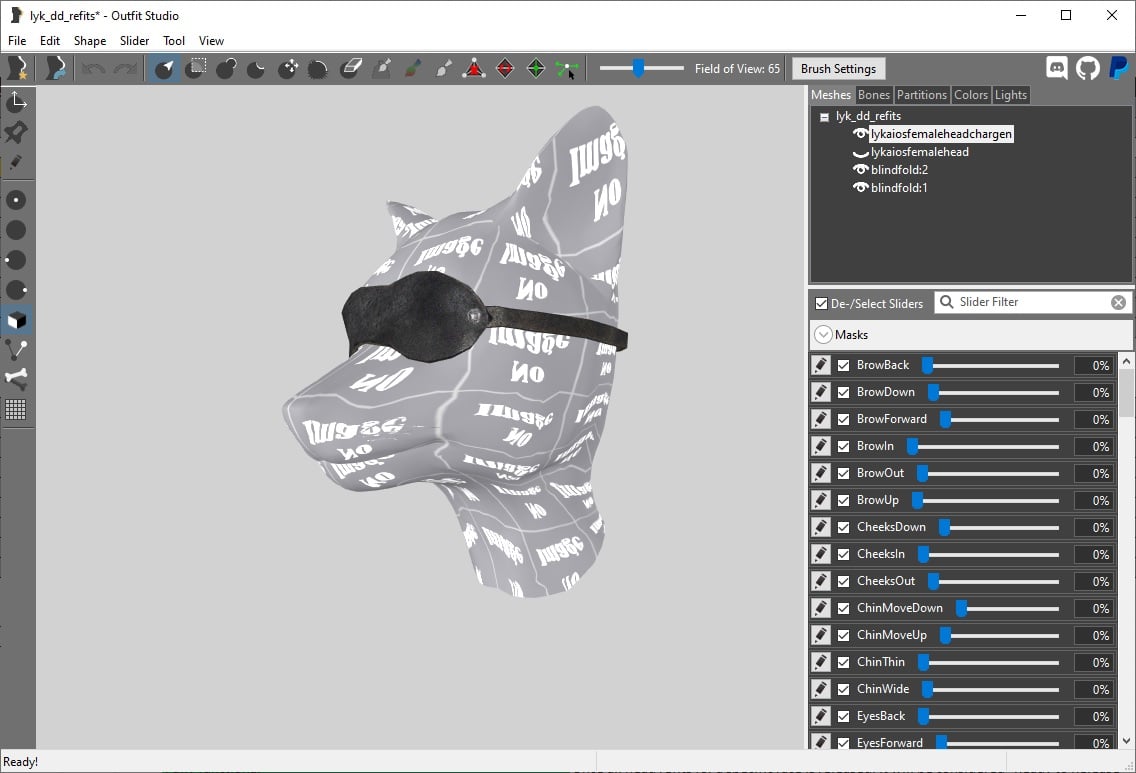The image size is (1136, 773).
Task: Toggle the cube textures display button
Action: tap(17, 320)
